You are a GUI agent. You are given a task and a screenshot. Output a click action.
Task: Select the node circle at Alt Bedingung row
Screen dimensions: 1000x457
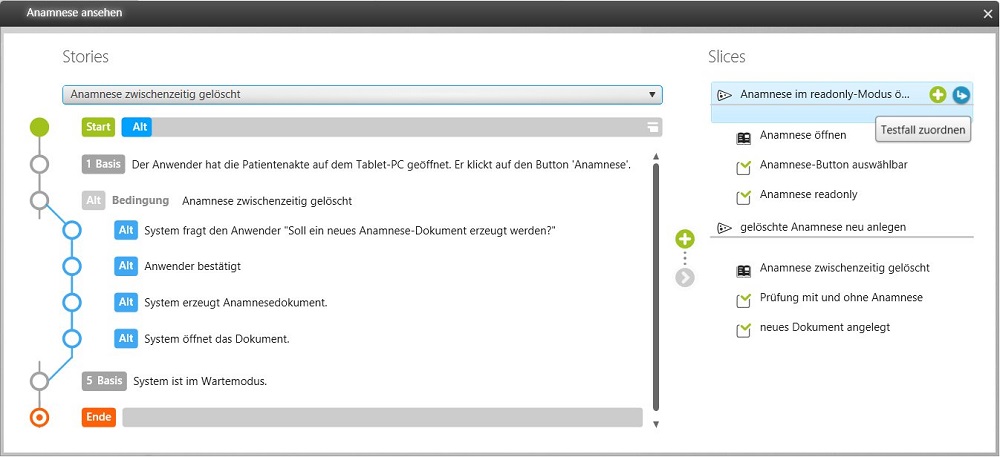(x=40, y=201)
